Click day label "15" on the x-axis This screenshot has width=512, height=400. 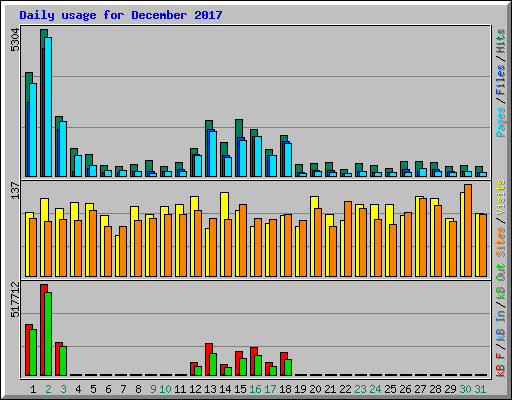[x=240, y=389]
